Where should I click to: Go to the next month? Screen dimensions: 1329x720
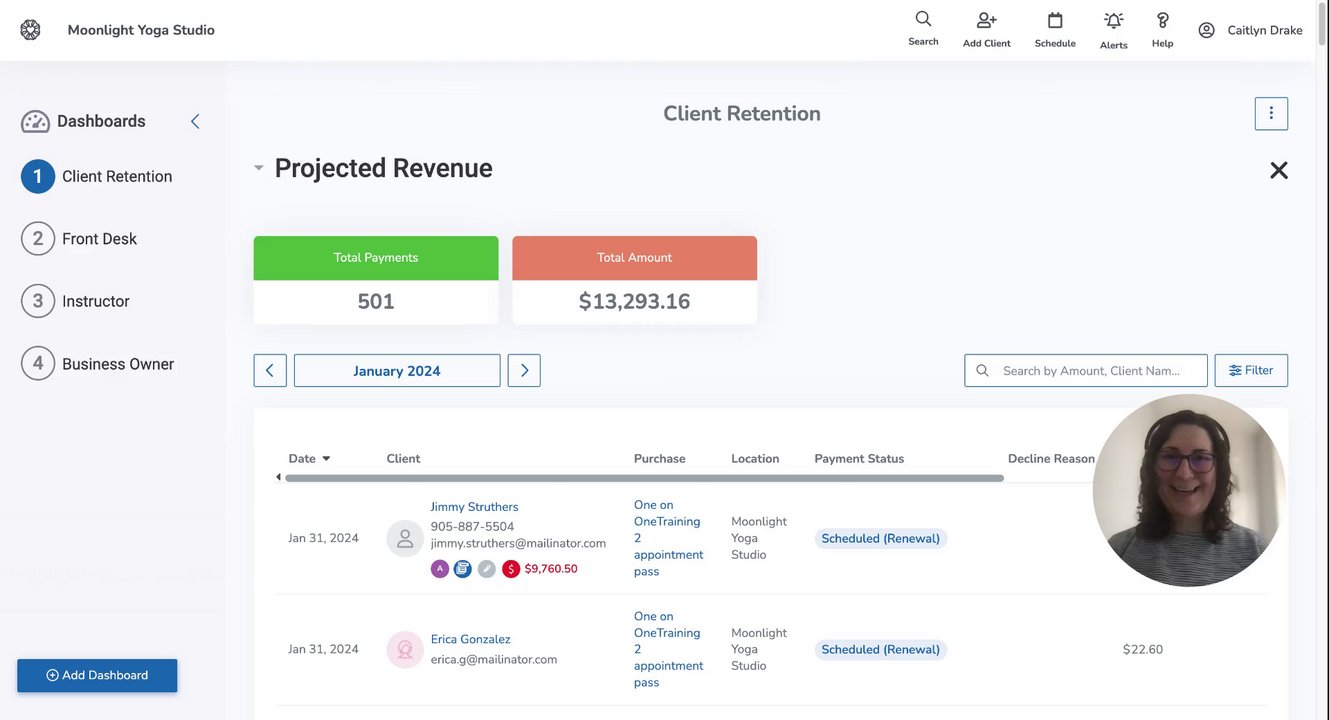[x=524, y=371]
